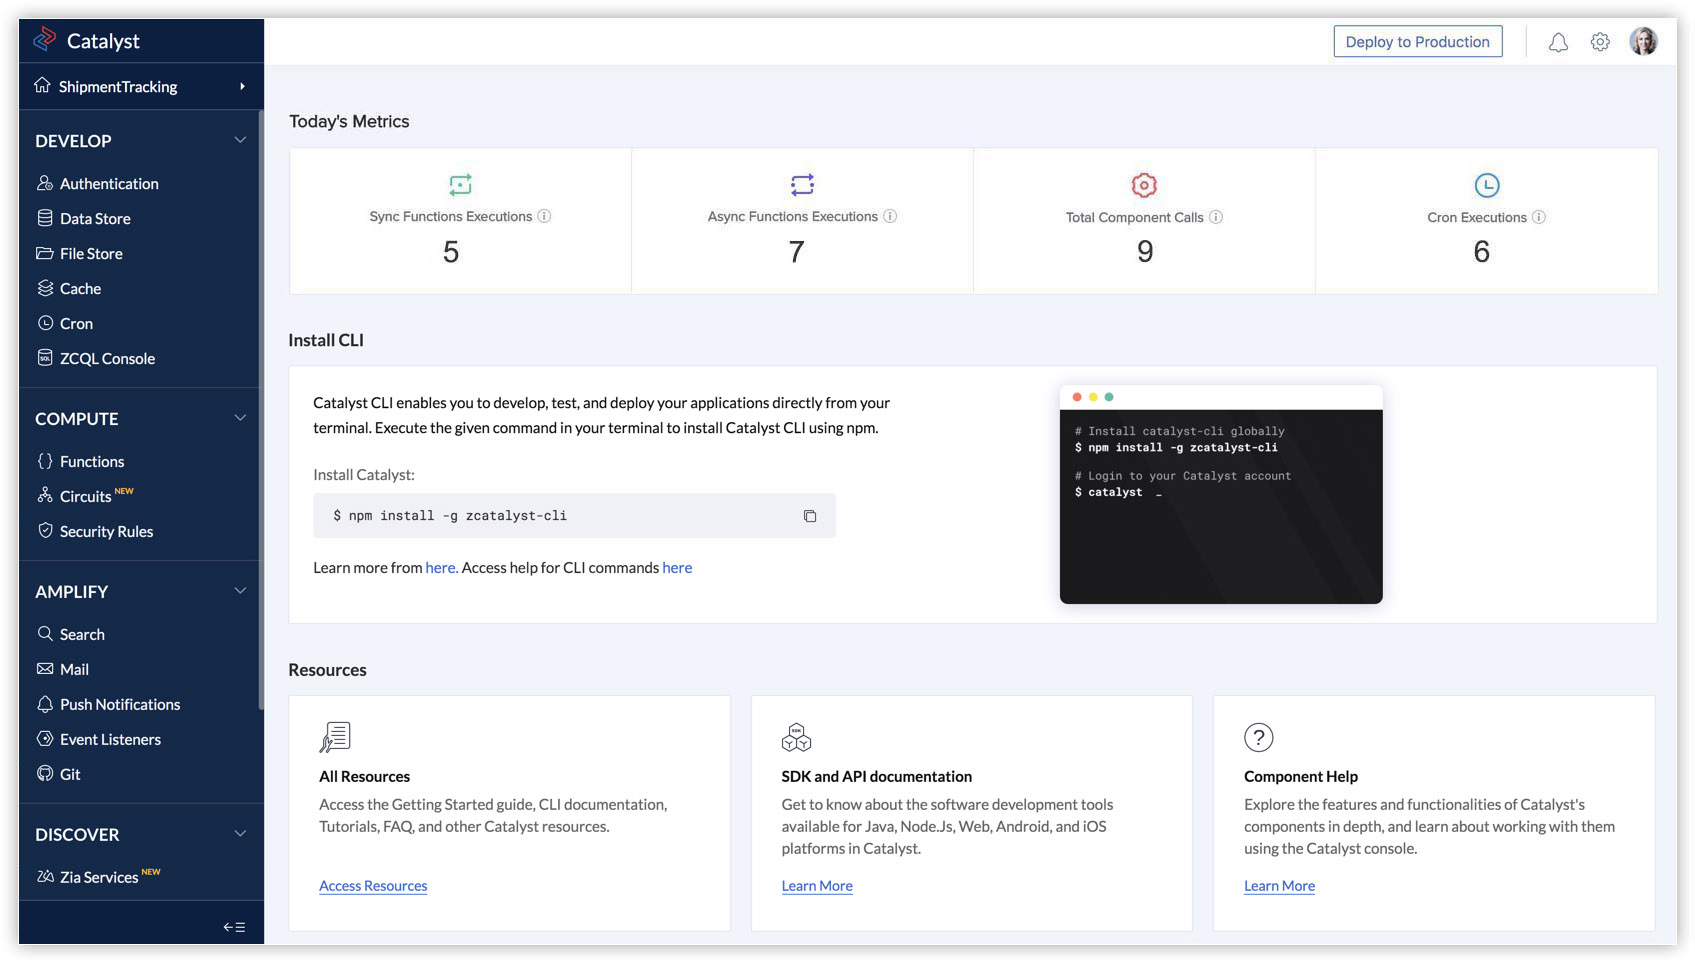1695x963 pixels.
Task: Click the Data Store database icon
Action: pyautogui.click(x=45, y=218)
